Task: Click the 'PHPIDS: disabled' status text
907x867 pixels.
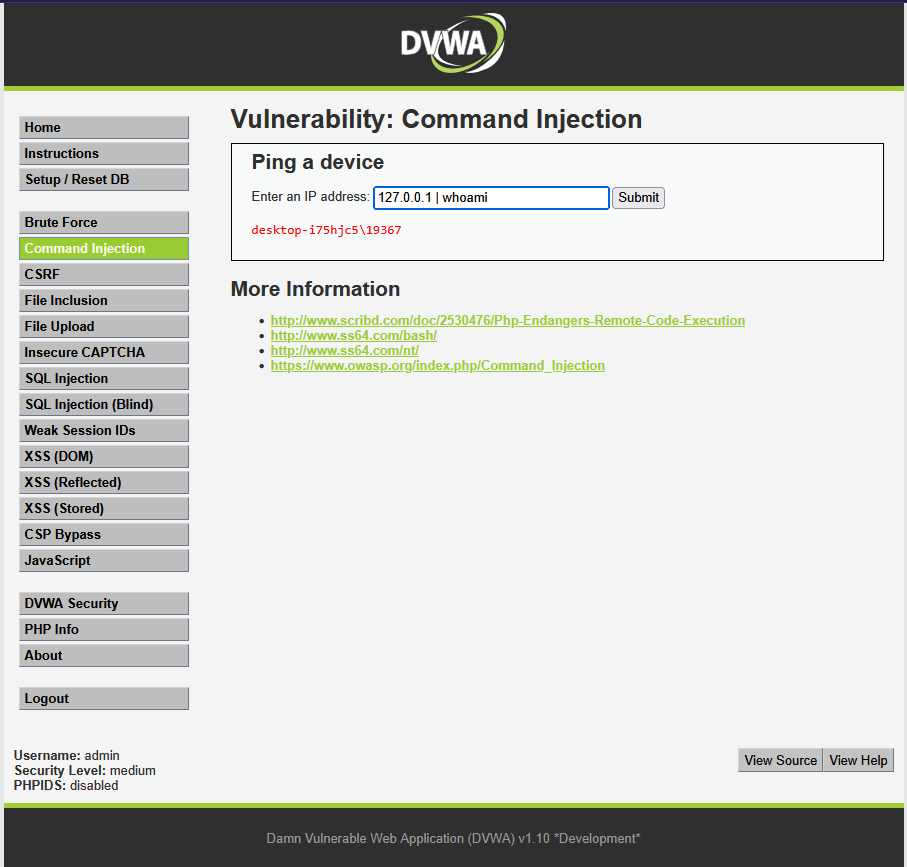Action: (x=66, y=785)
